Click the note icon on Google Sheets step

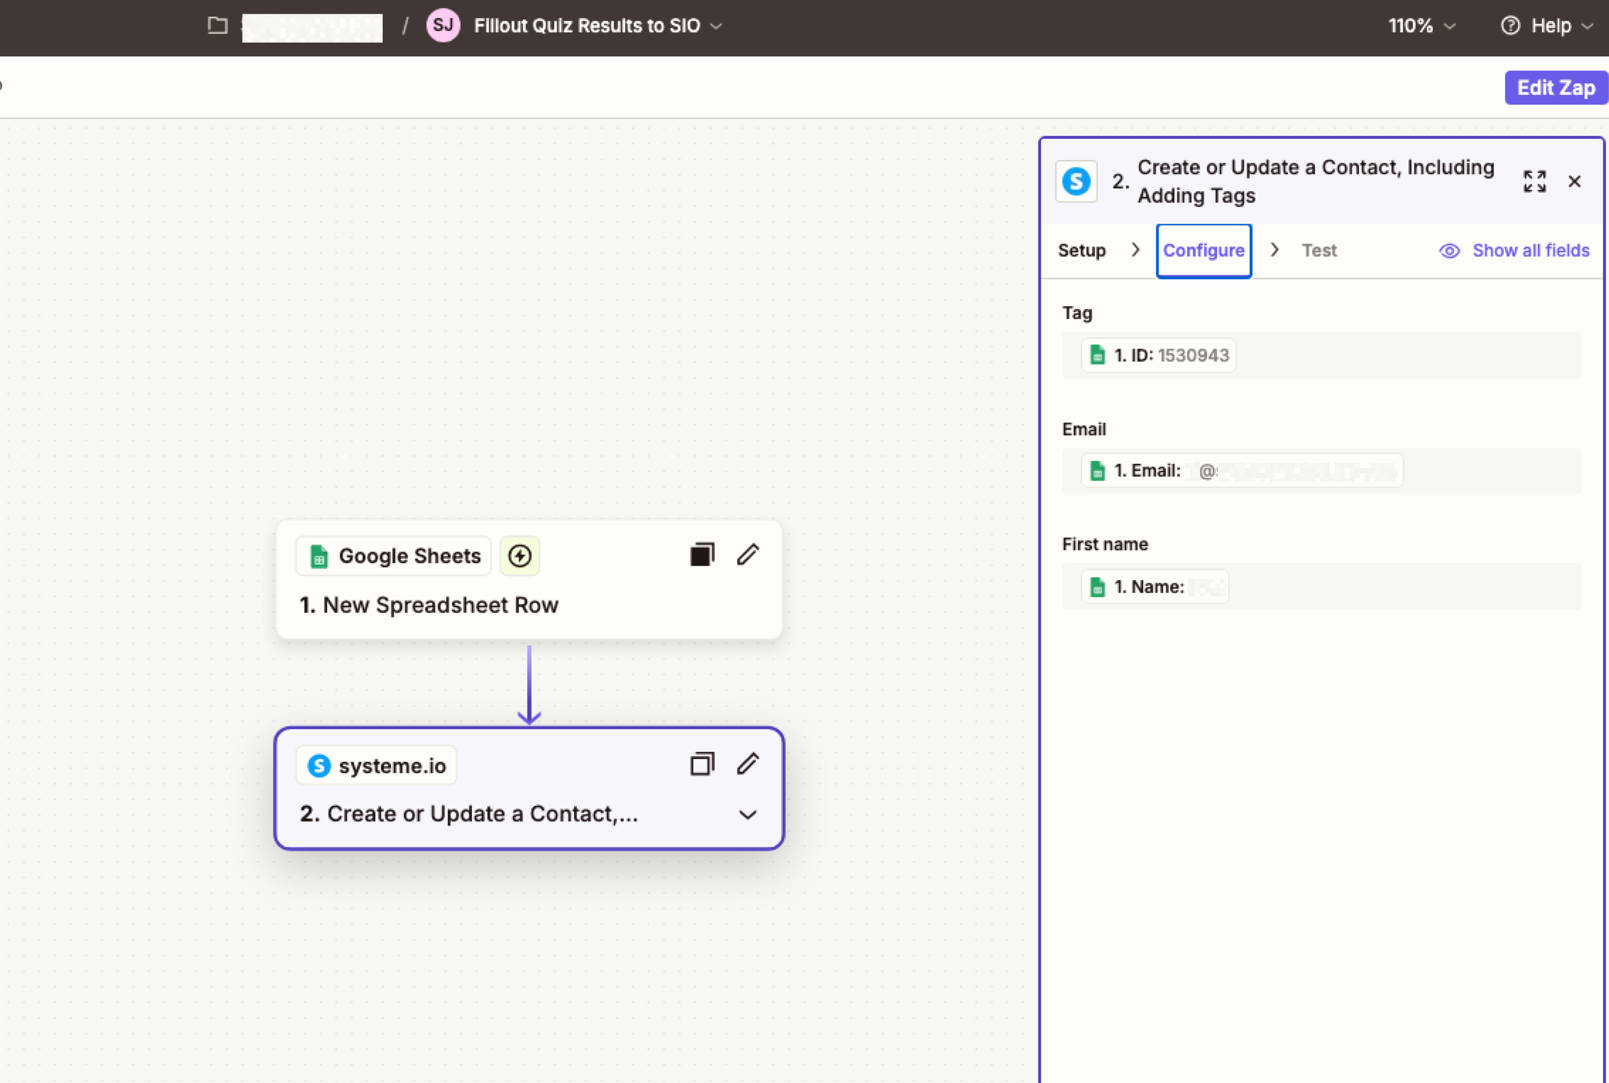point(702,554)
